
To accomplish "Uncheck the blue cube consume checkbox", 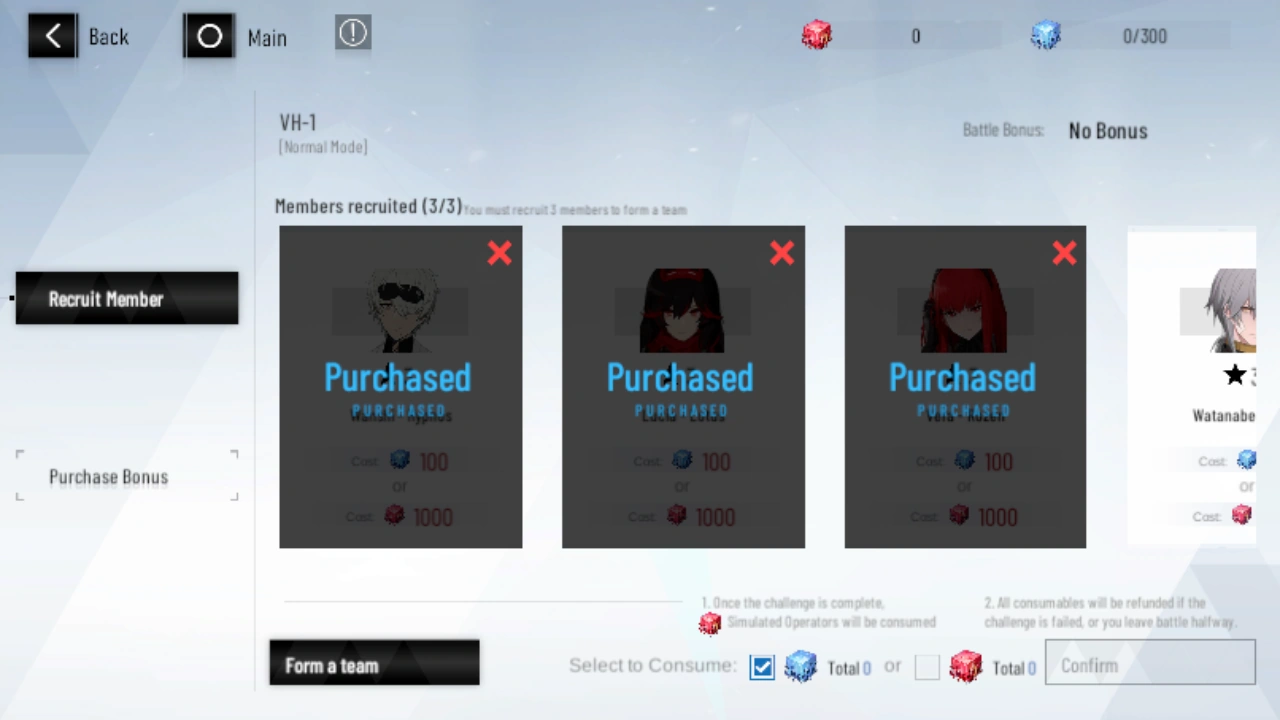I will [762, 667].
